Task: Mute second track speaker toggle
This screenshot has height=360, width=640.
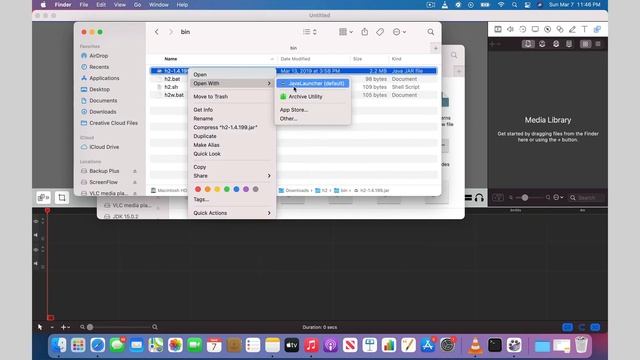Action: [x=36, y=264]
